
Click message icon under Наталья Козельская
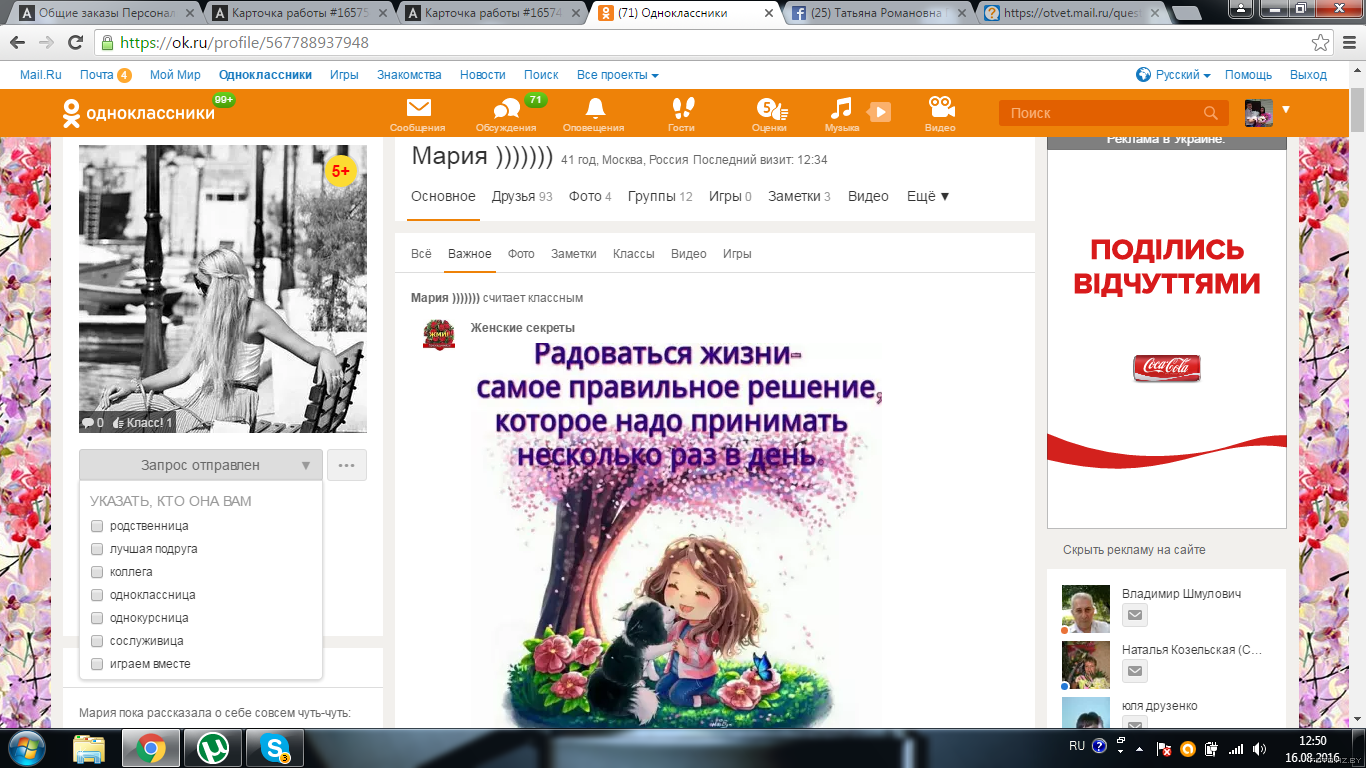pyautogui.click(x=1134, y=671)
